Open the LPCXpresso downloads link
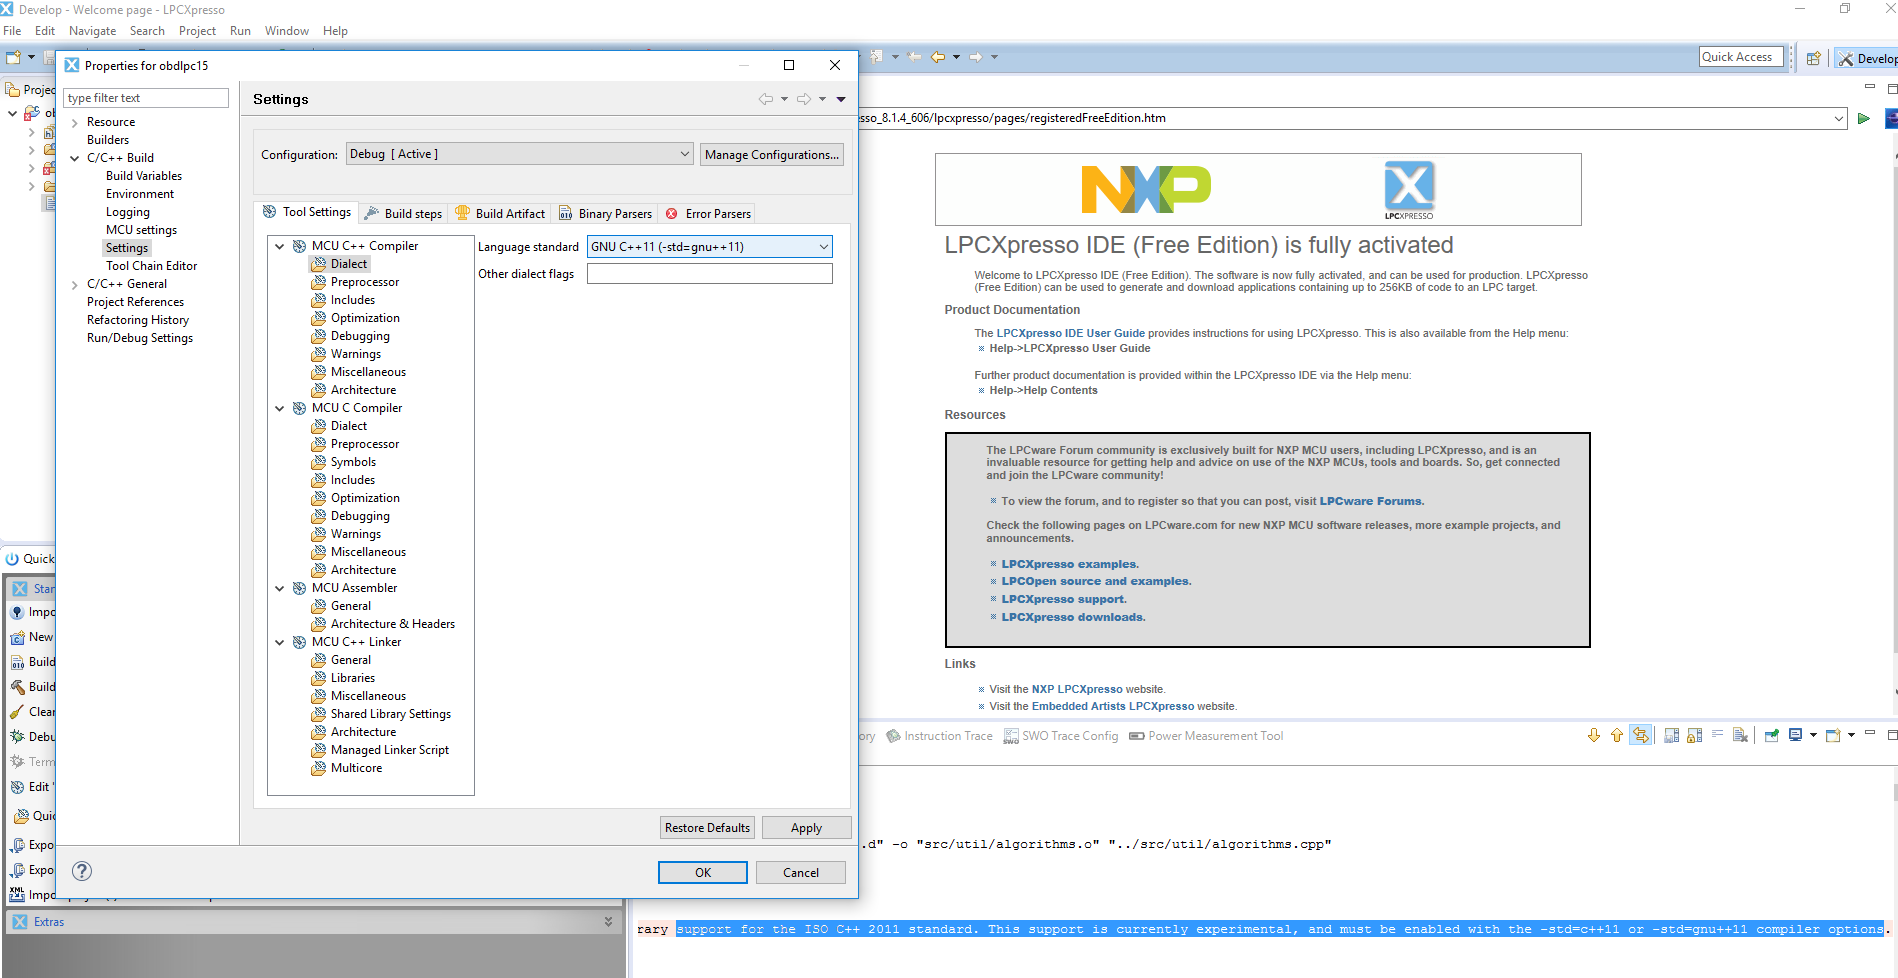This screenshot has height=978, width=1898. [x=1072, y=617]
